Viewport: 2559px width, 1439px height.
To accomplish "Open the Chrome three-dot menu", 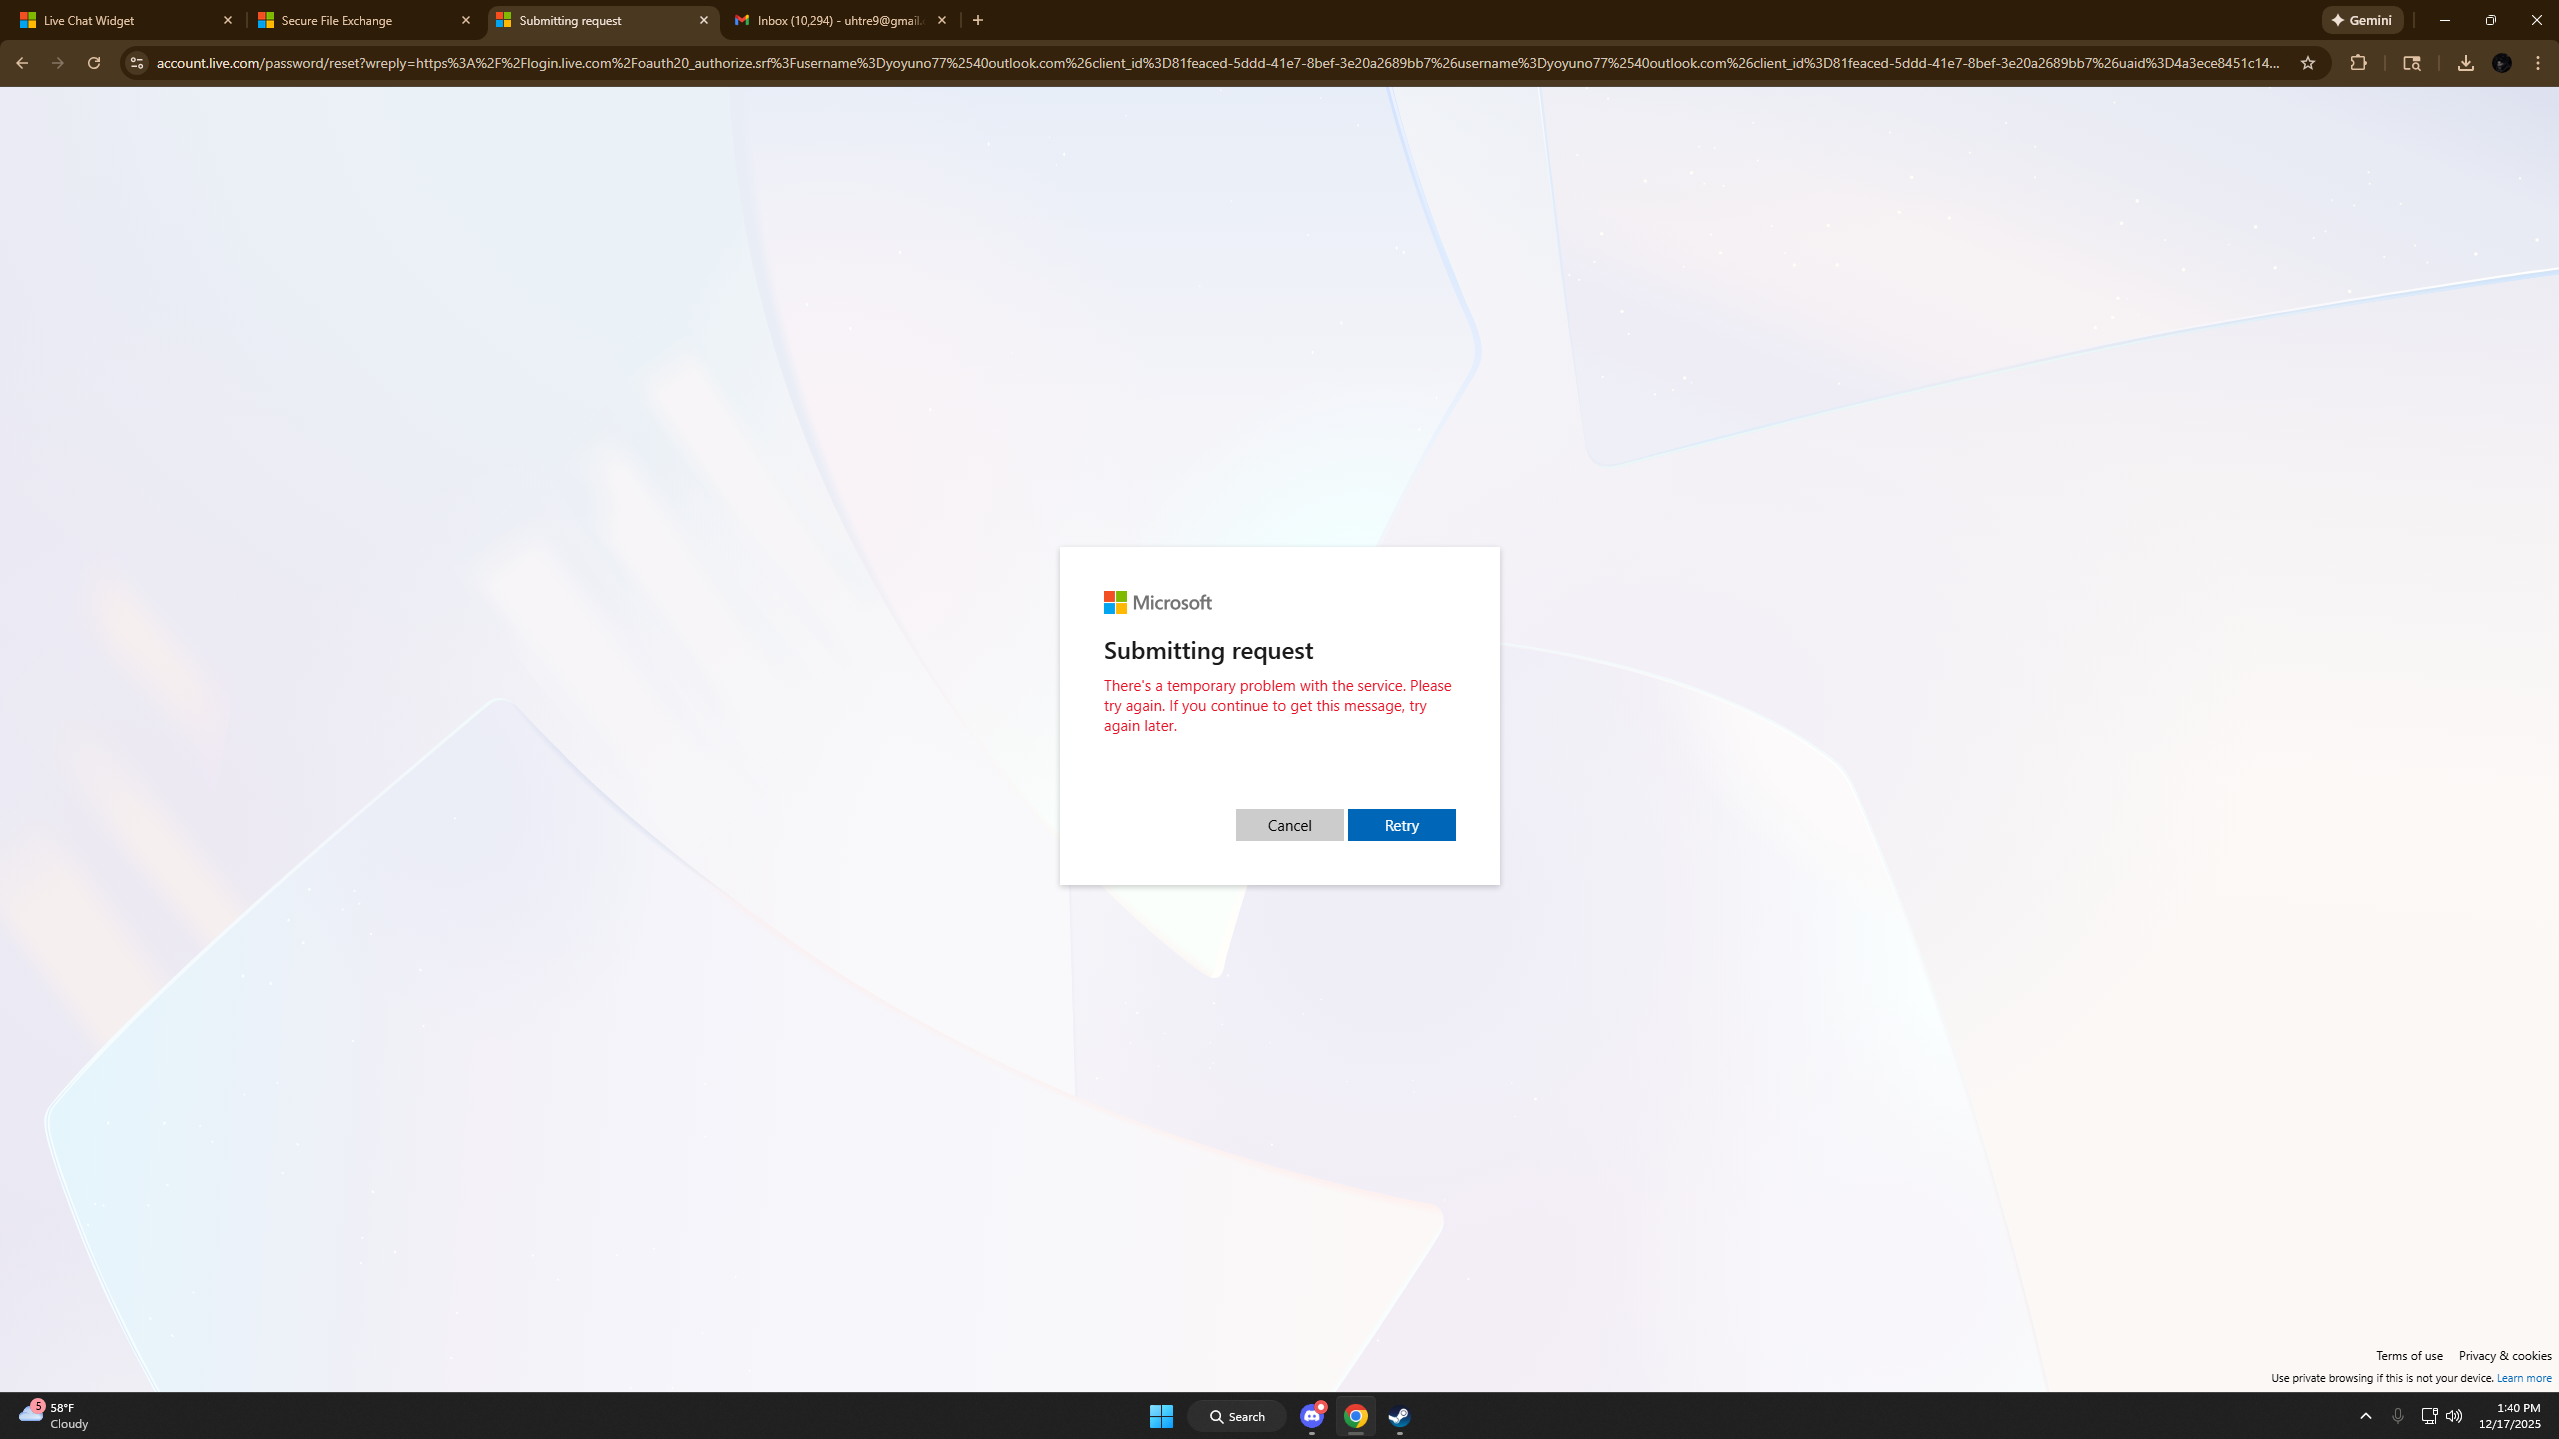I will point(2538,63).
